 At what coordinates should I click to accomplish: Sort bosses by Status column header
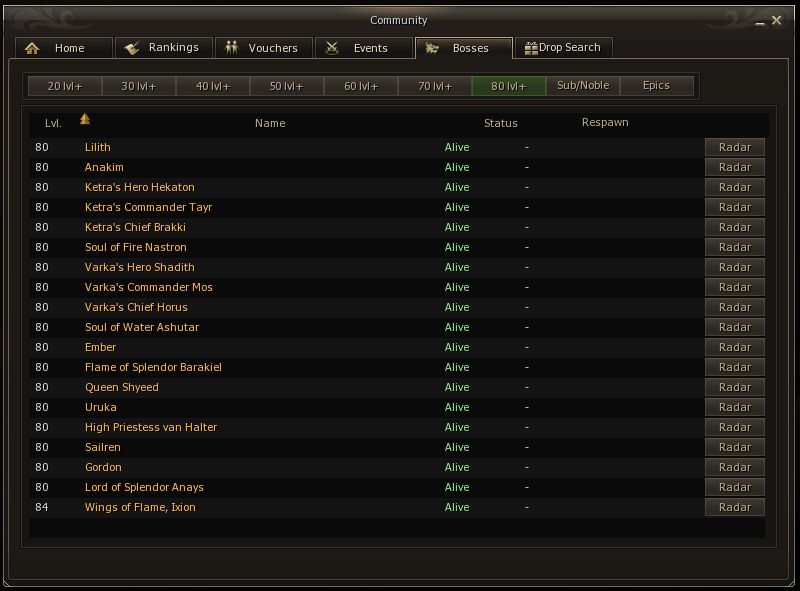pyautogui.click(x=501, y=123)
